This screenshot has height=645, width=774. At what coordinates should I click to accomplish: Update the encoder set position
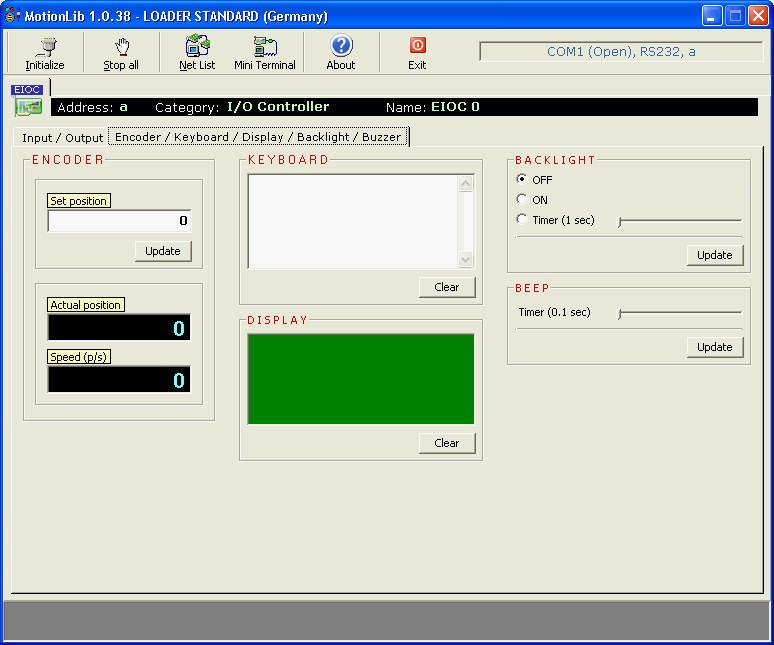[x=163, y=251]
